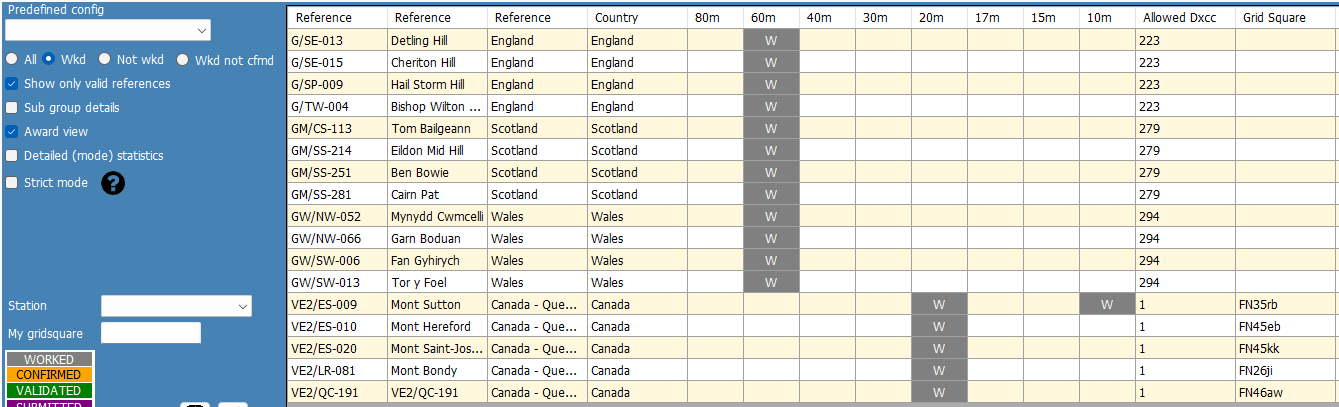This screenshot has width=1339, height=407.
Task: Click the orange CONFIRMED color legend
Action: click(x=49, y=375)
